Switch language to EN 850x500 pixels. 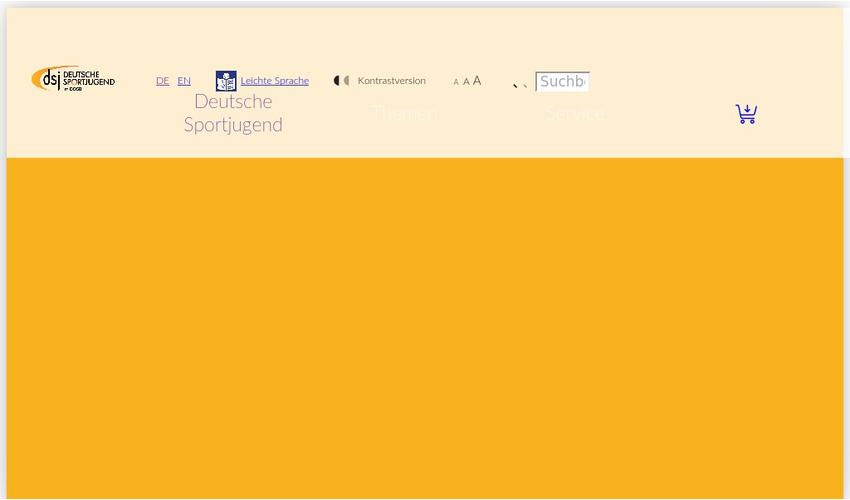coord(184,81)
